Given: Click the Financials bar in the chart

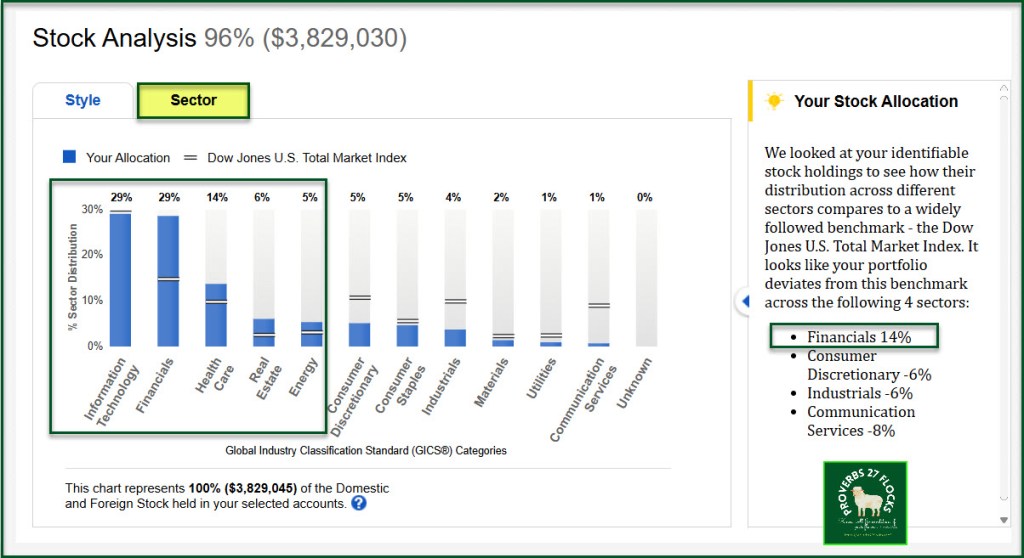Looking at the screenshot, I should [x=168, y=282].
